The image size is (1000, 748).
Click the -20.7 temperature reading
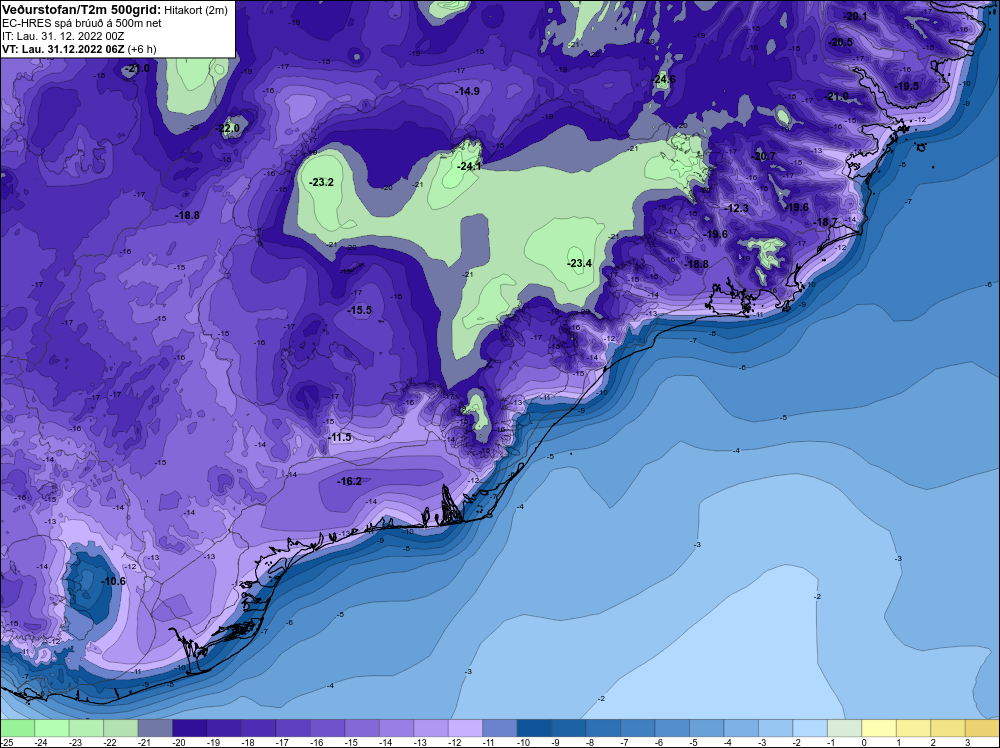coord(763,157)
